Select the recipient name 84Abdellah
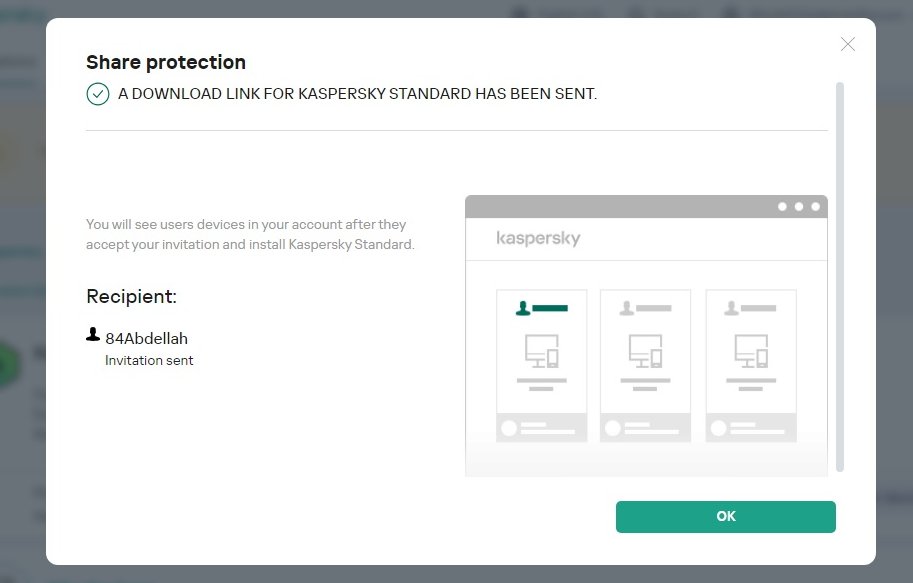The image size is (913, 583). [146, 338]
